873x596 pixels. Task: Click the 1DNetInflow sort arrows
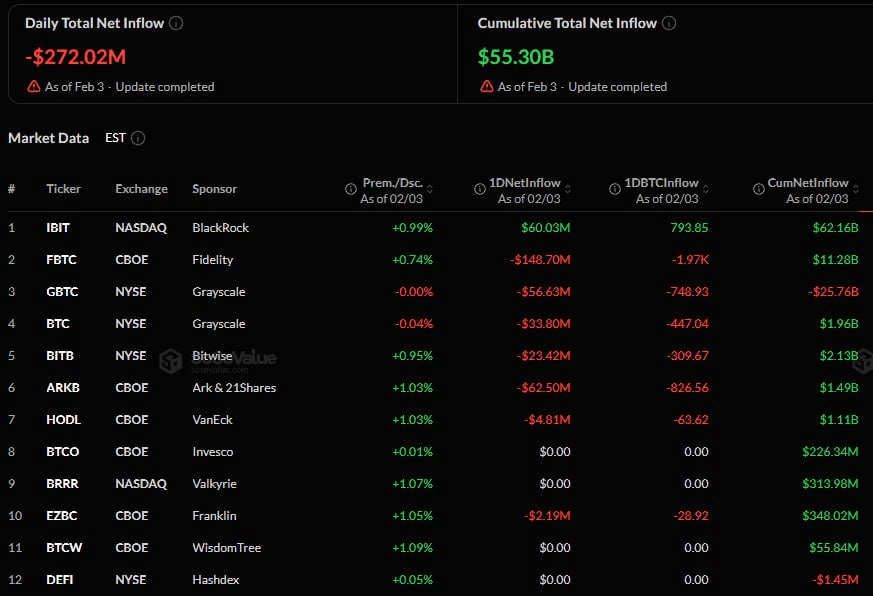point(568,187)
